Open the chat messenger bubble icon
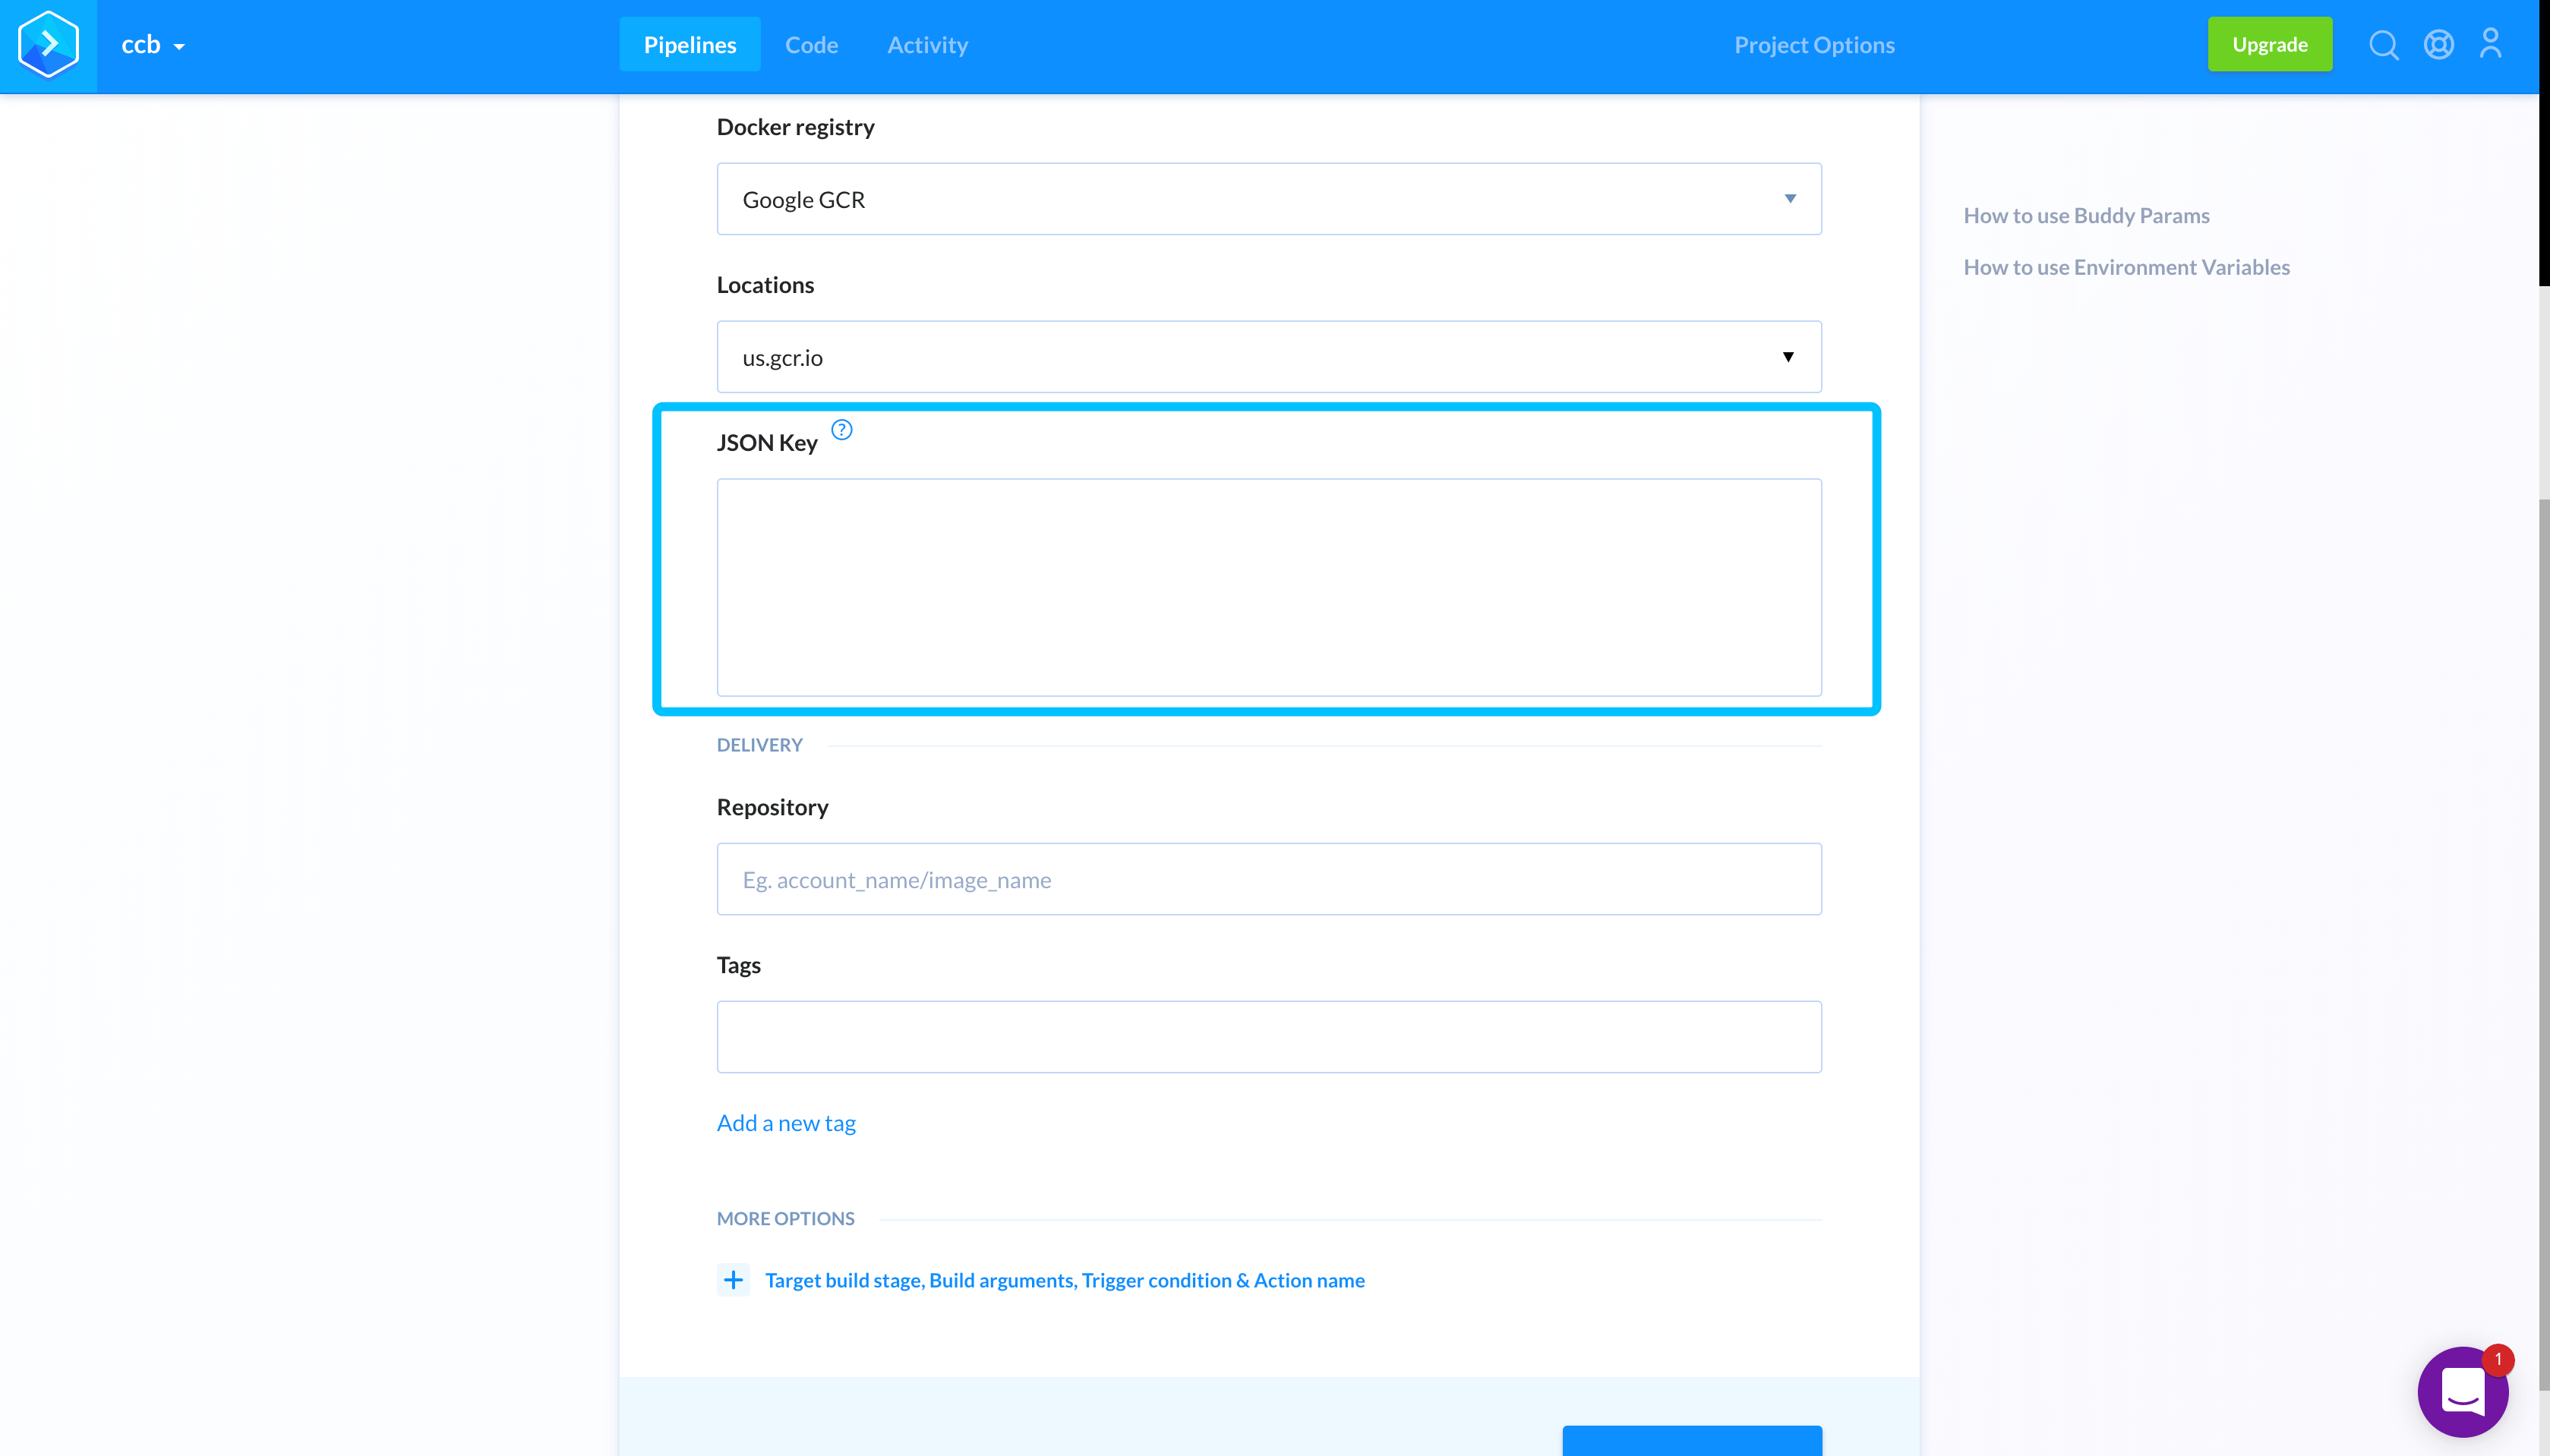 click(x=2462, y=1391)
